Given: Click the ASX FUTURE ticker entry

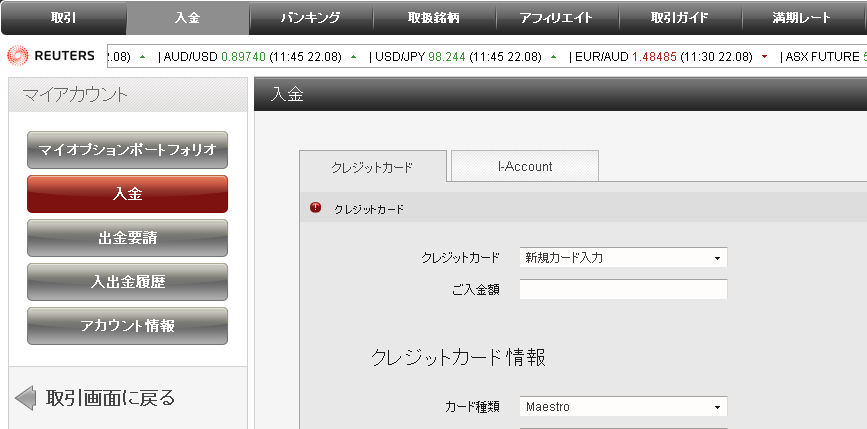Looking at the screenshot, I should [826, 56].
